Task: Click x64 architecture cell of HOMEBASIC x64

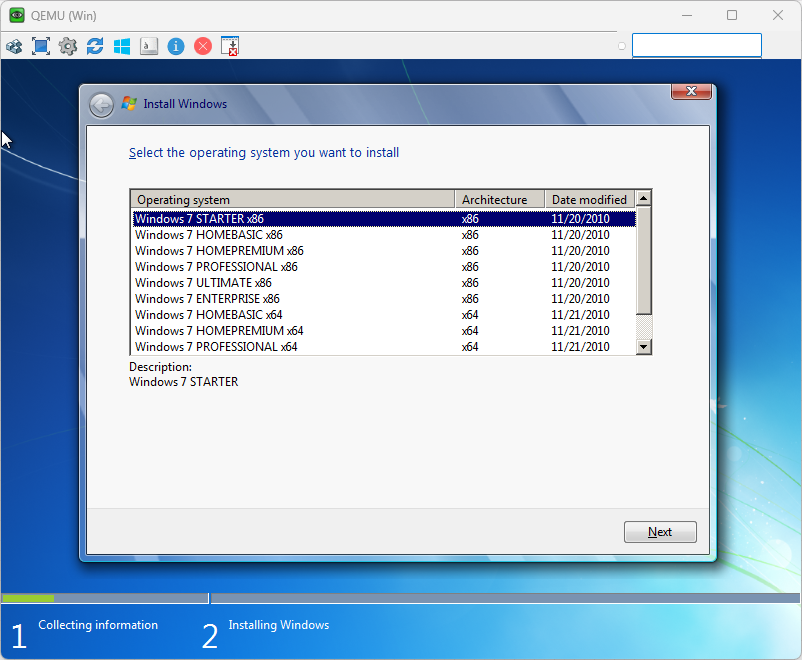Action: pos(470,315)
